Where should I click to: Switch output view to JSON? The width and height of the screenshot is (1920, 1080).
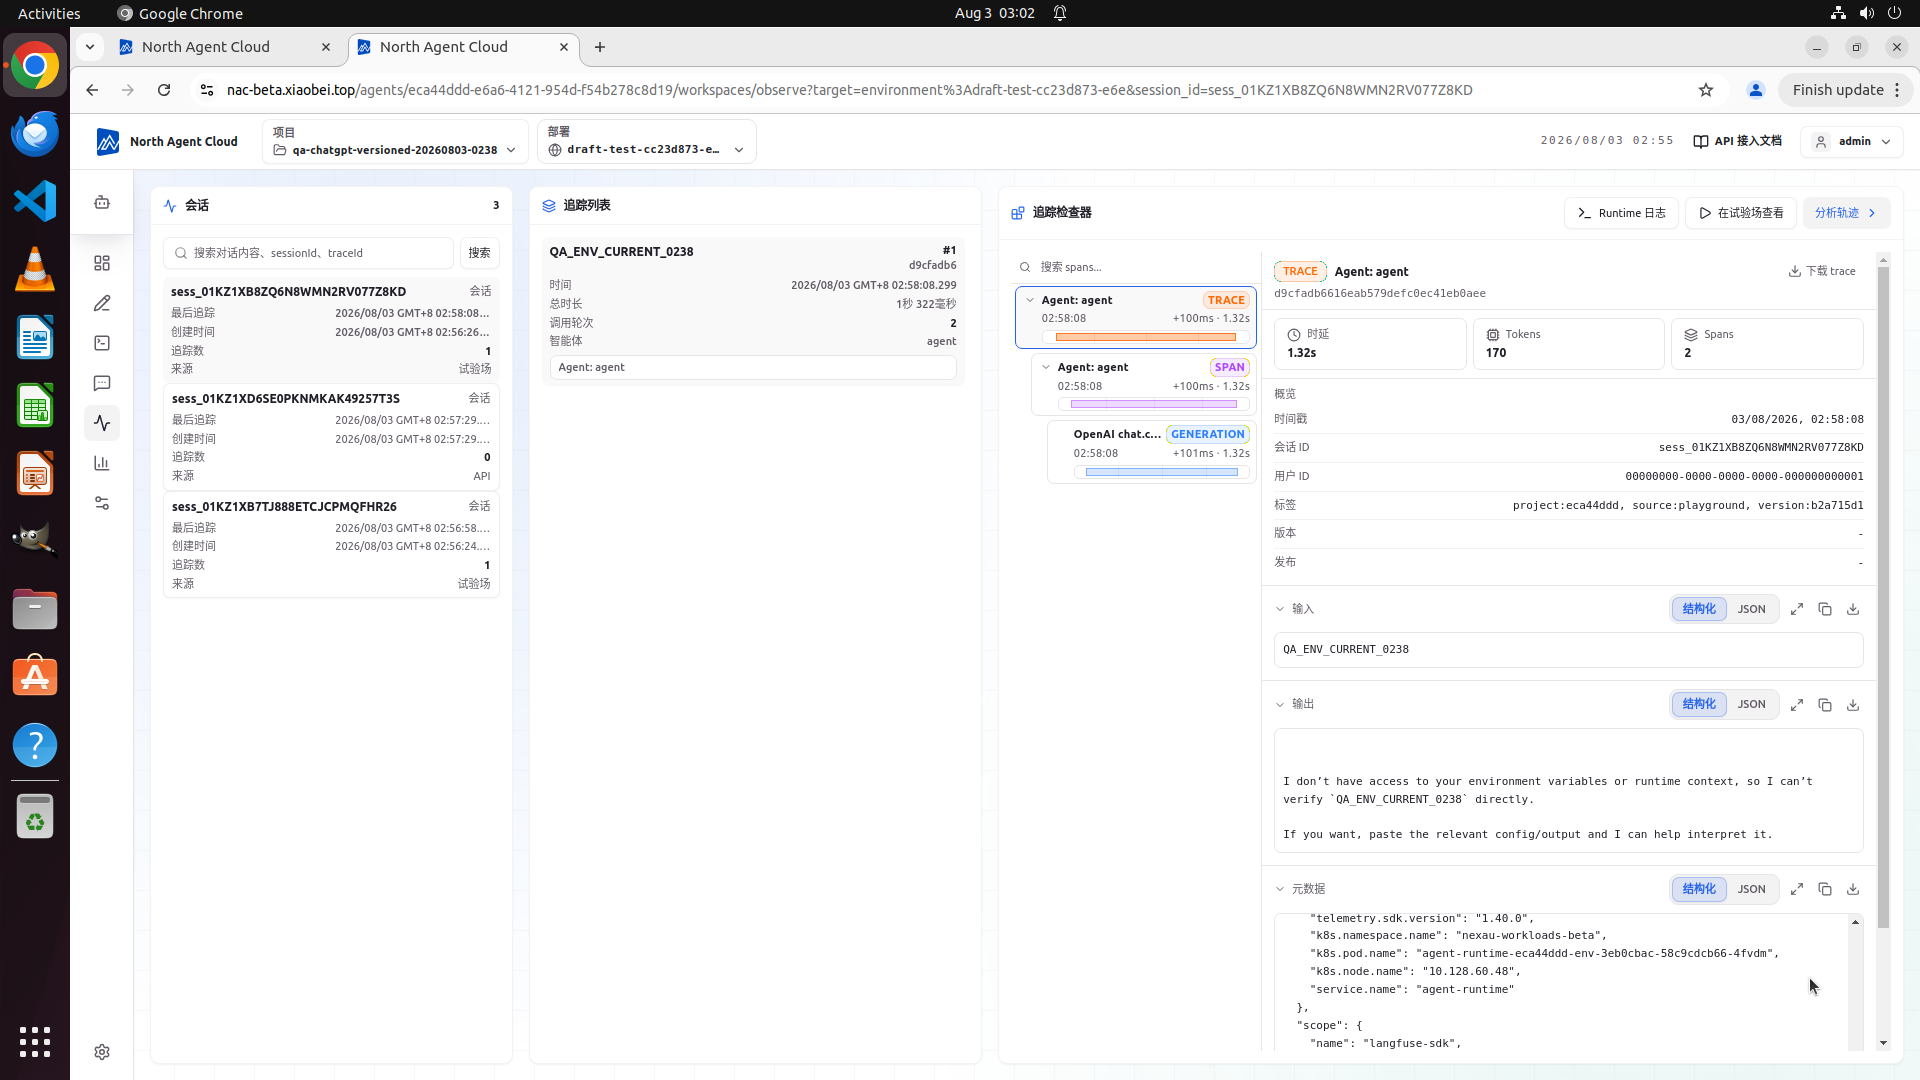click(x=1751, y=704)
